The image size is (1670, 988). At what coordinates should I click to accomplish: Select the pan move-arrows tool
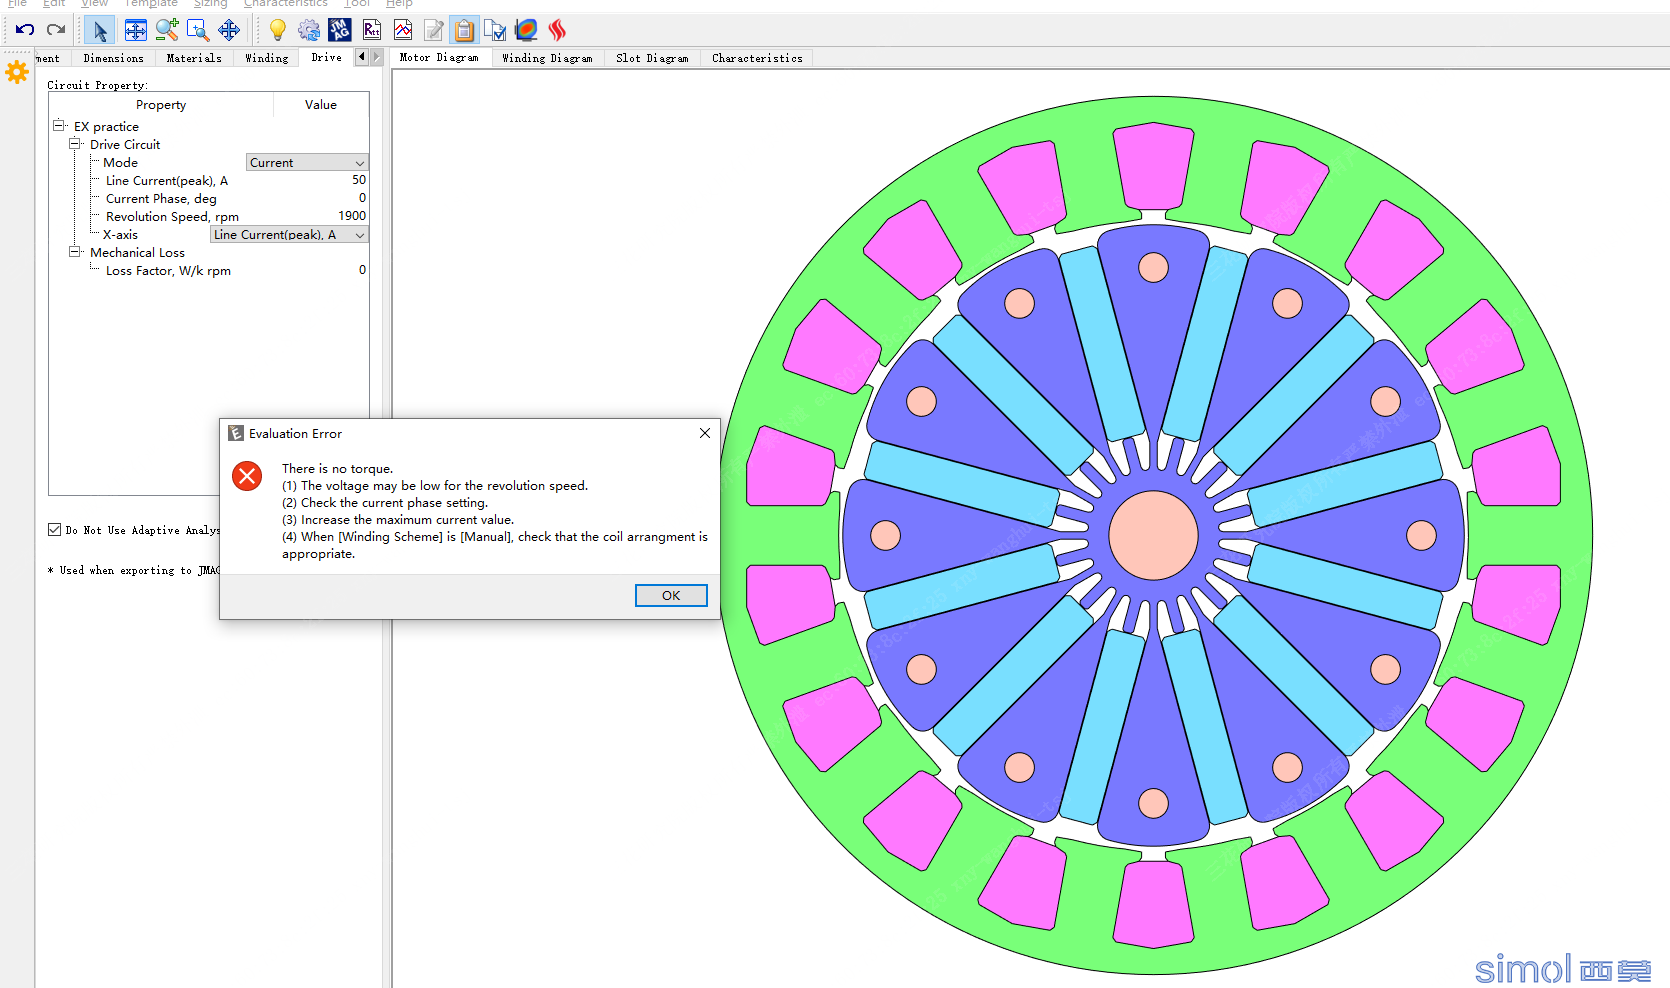pyautogui.click(x=229, y=30)
